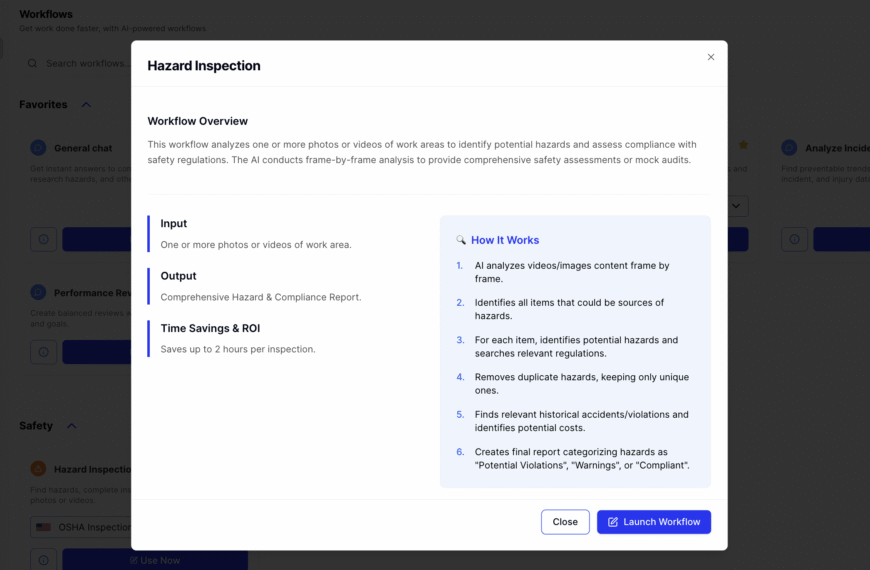Click the Workflows page heading

click(x=46, y=14)
